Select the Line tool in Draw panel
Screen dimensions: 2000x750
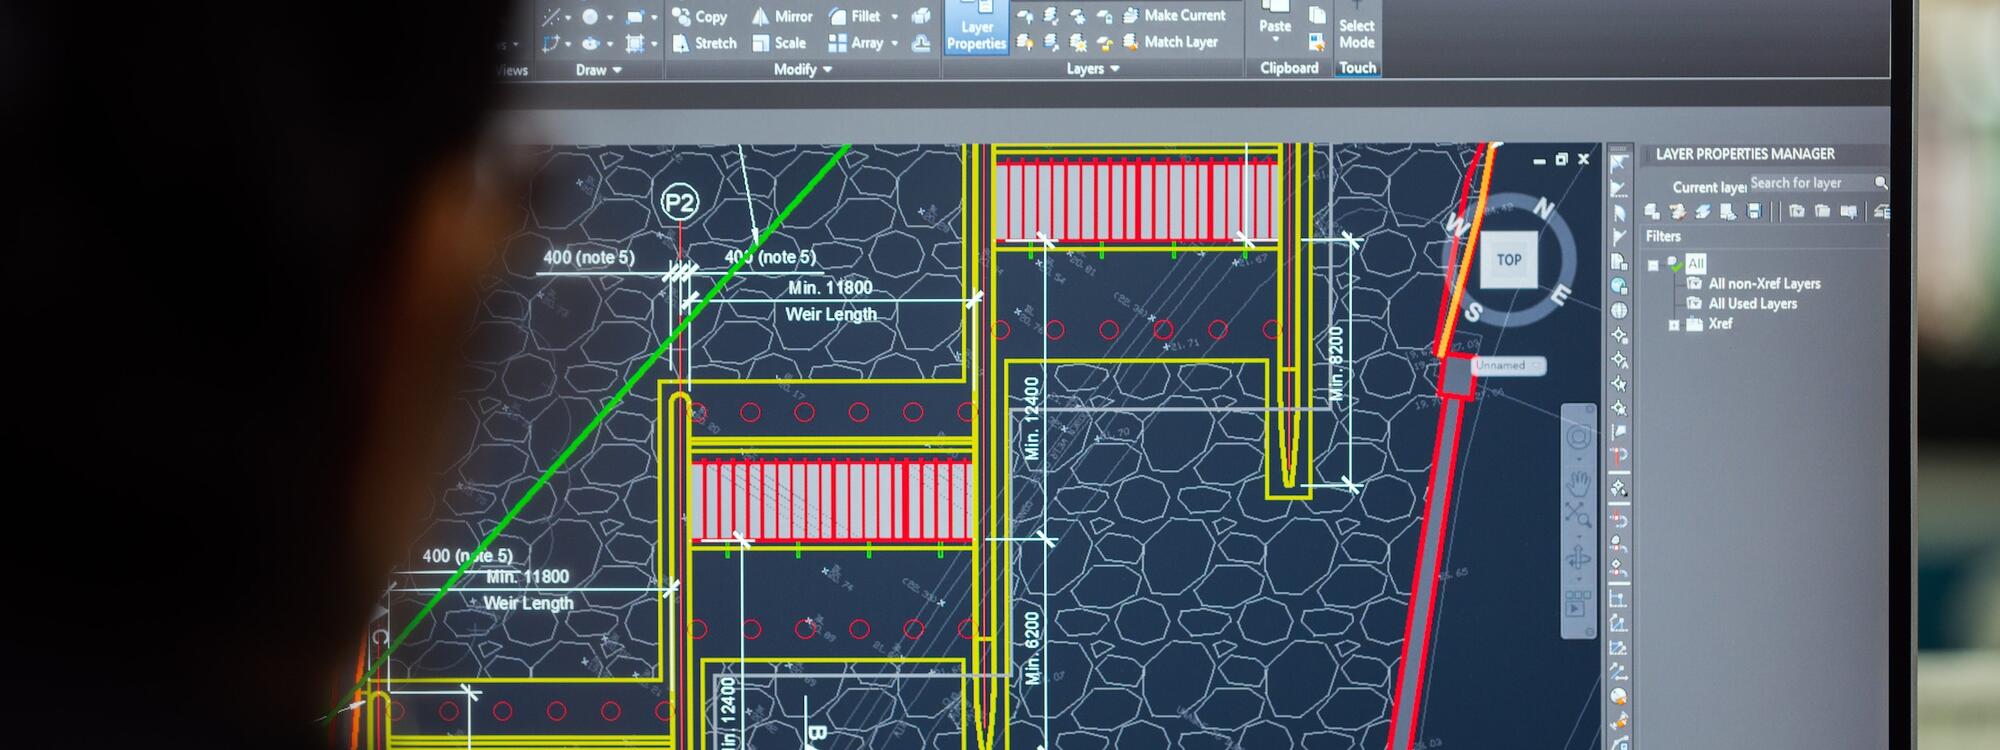coord(551,17)
